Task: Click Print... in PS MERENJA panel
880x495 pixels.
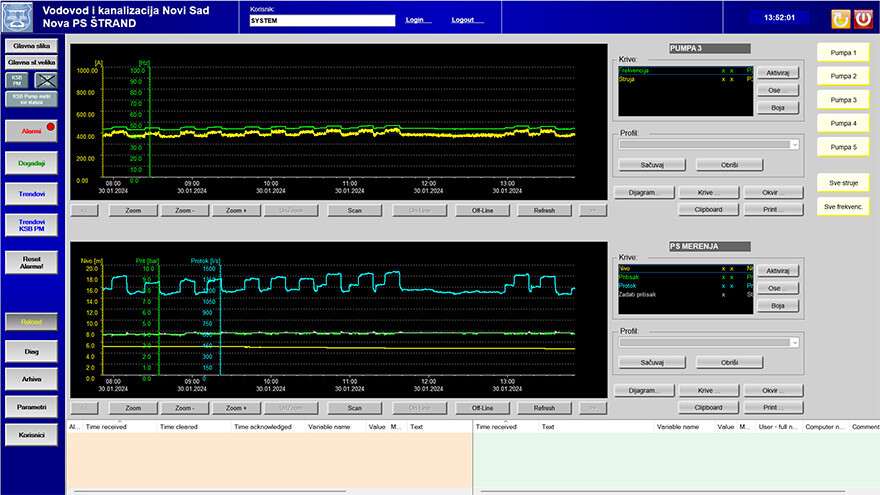Action: pyautogui.click(x=773, y=407)
